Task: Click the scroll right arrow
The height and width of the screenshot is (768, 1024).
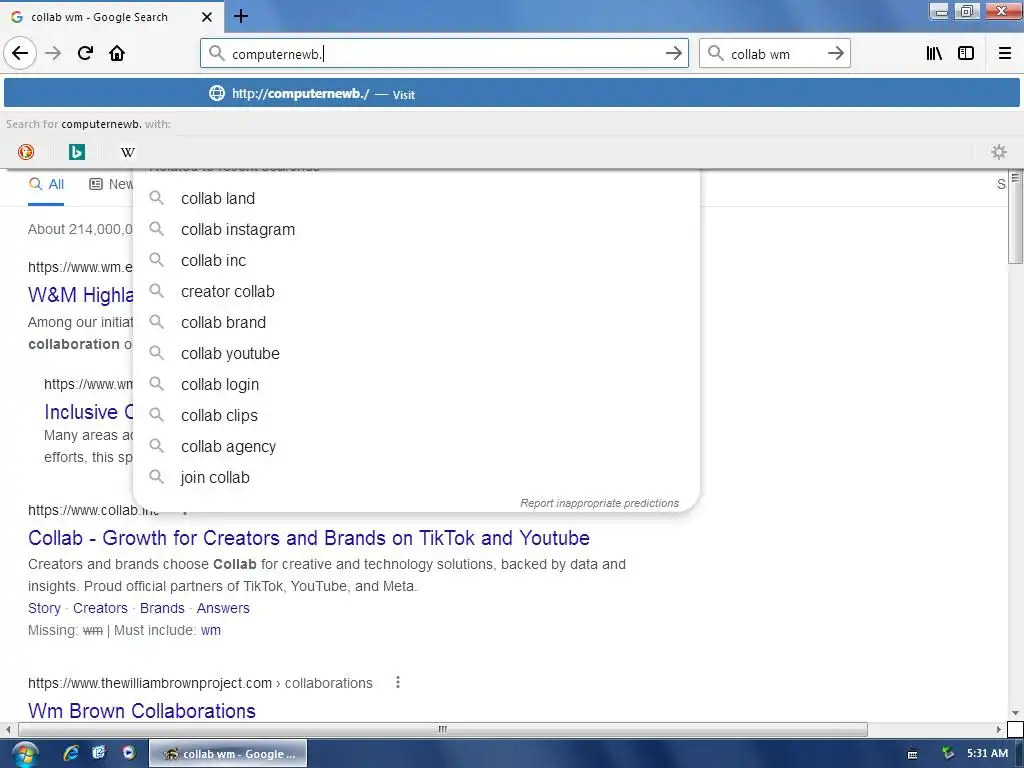Action: click(x=999, y=729)
